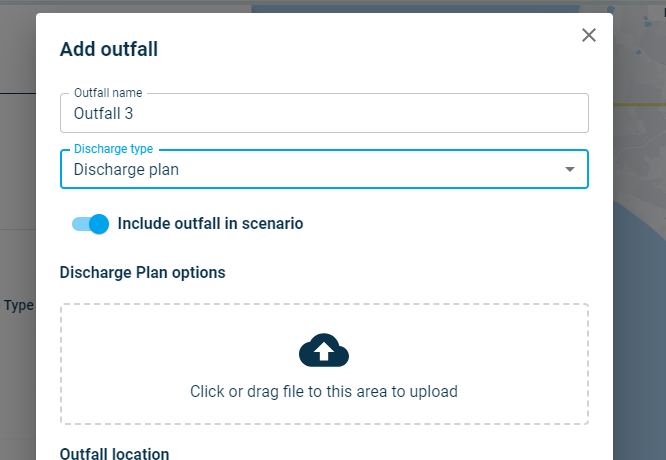Click the 'Outfall name' floating label
The width and height of the screenshot is (666, 460).
point(108,93)
